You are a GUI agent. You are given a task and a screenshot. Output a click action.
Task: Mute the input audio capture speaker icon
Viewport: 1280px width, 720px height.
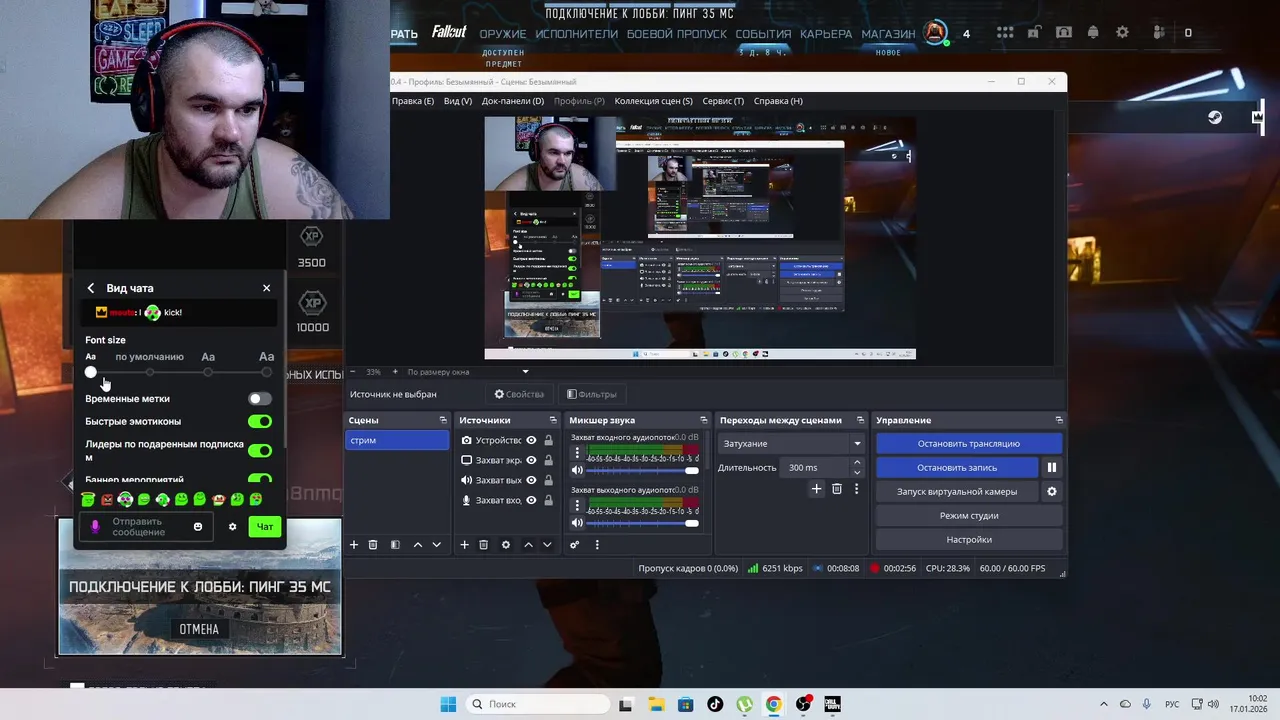point(577,470)
